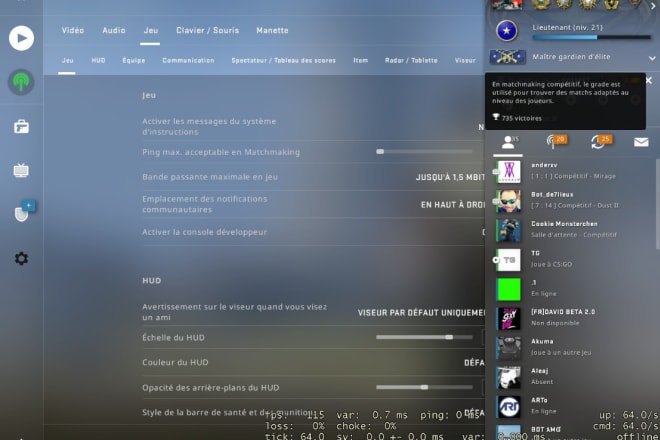Click anderxv's avatar
The width and height of the screenshot is (660, 440).
pyautogui.click(x=508, y=171)
